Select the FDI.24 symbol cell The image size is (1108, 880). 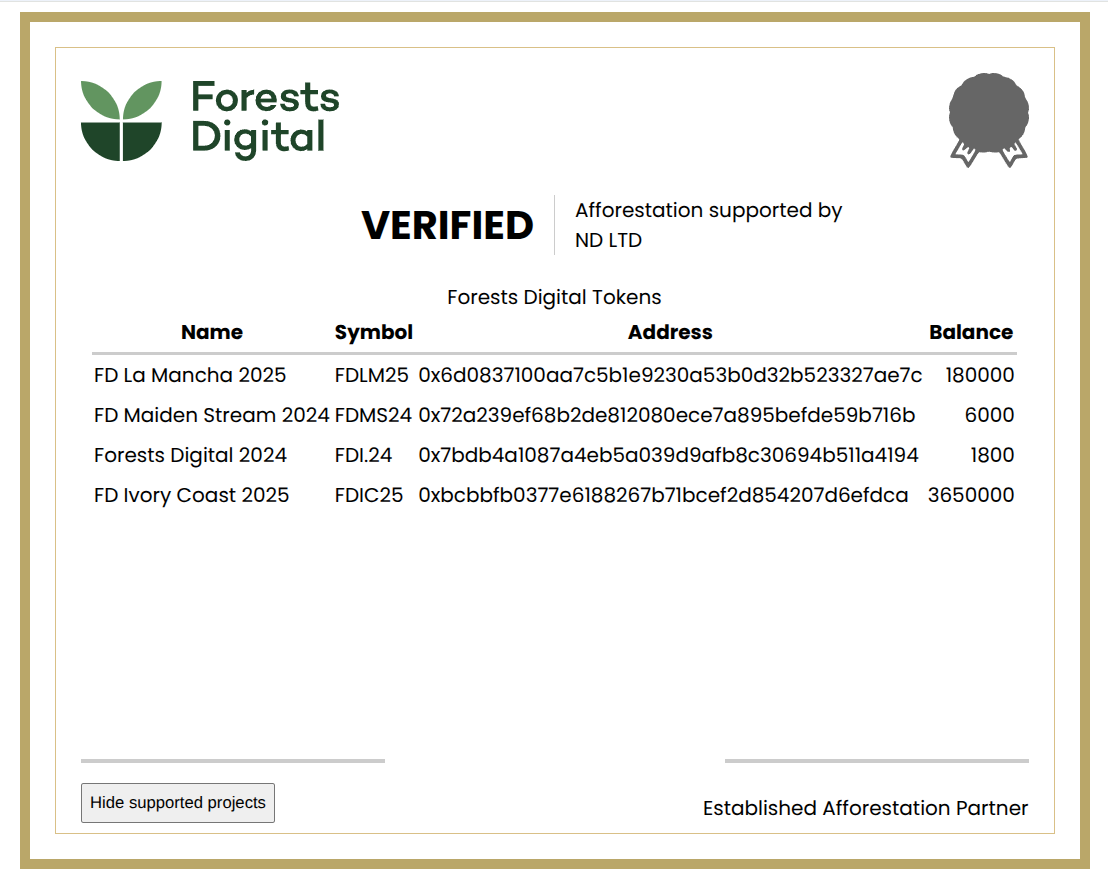pos(363,455)
